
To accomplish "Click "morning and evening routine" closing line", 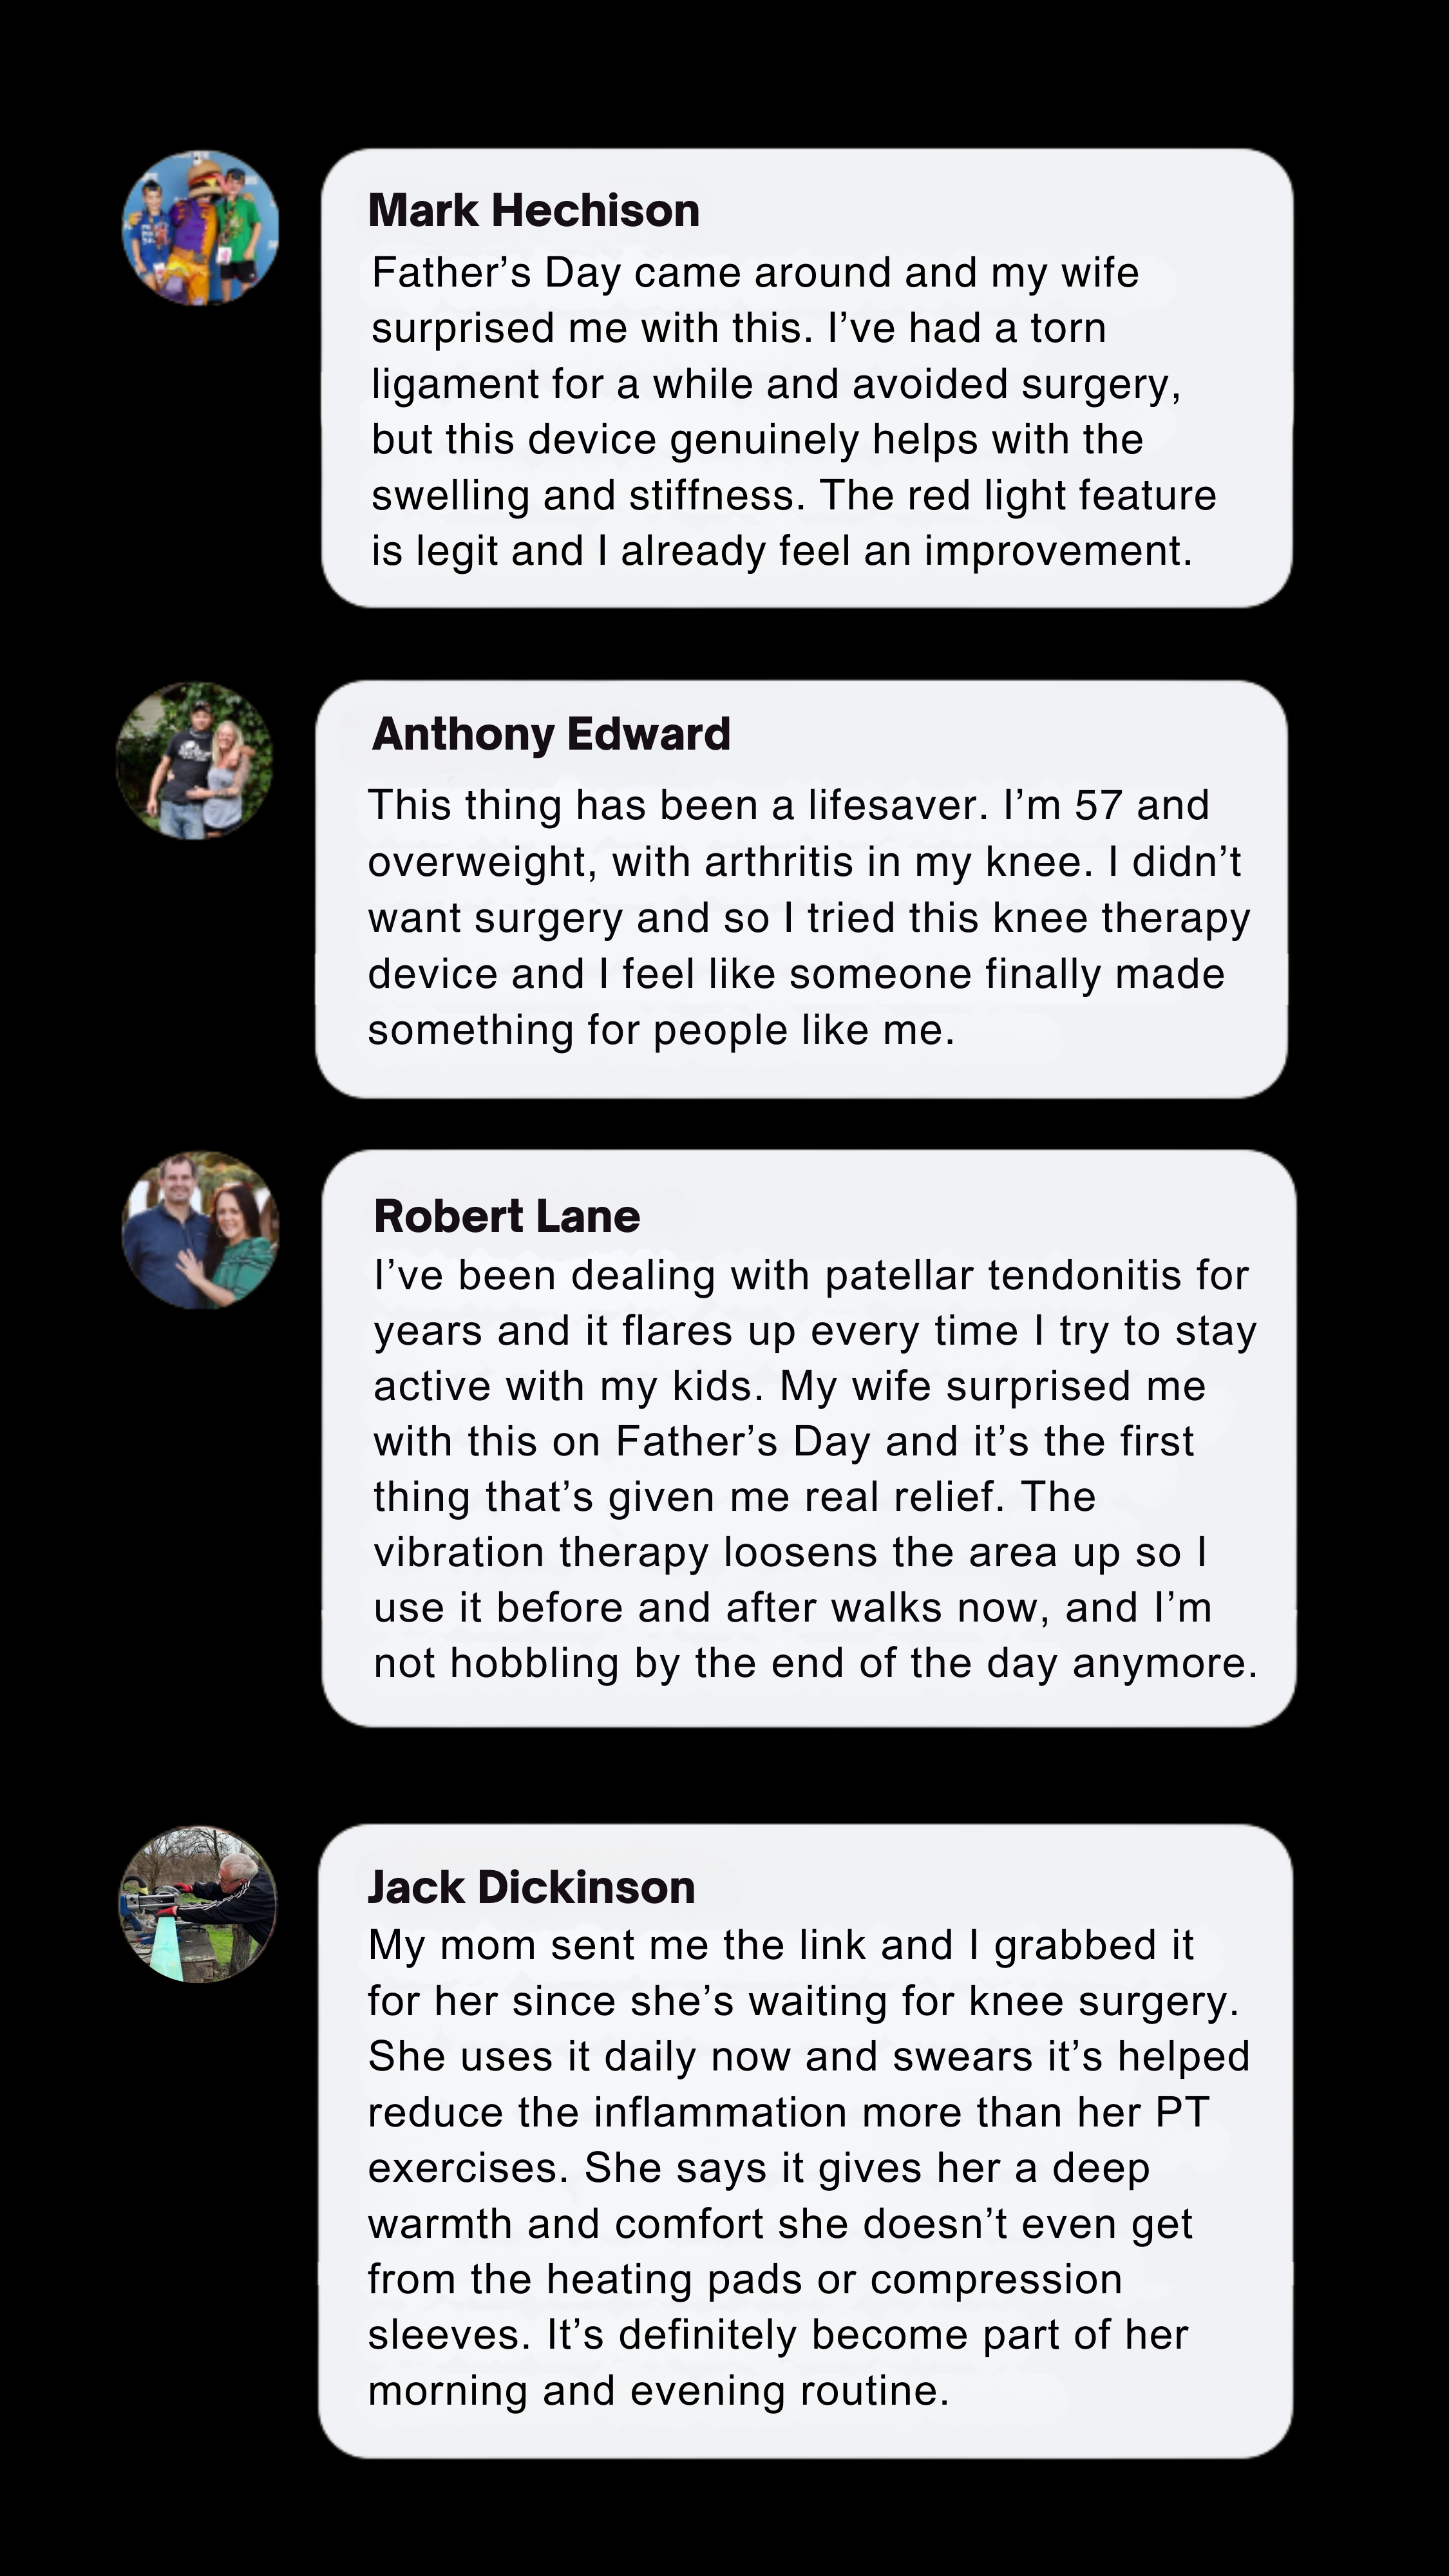I will (x=658, y=2391).
